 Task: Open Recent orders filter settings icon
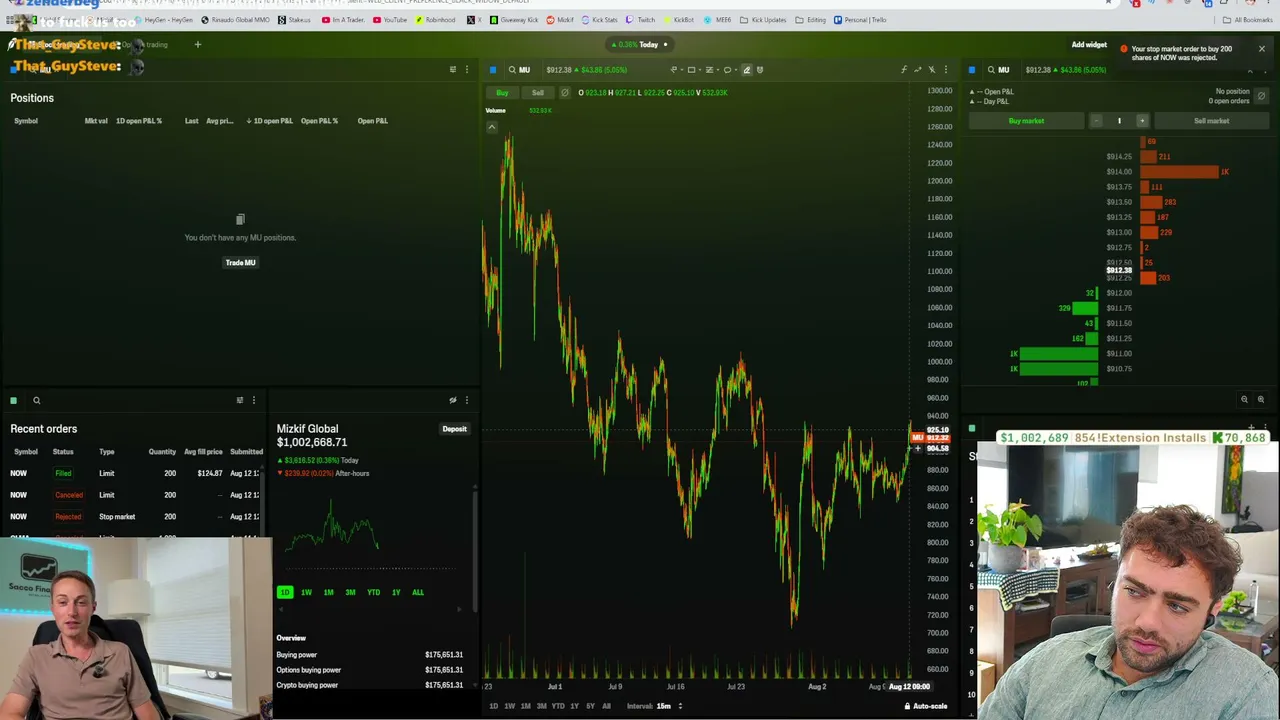240,401
